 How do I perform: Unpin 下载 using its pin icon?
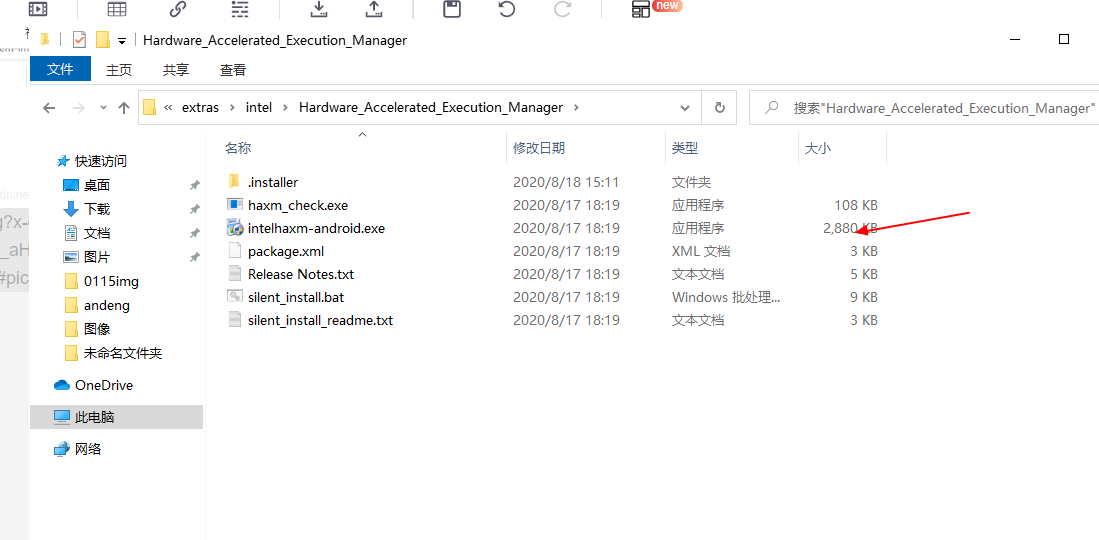(195, 209)
